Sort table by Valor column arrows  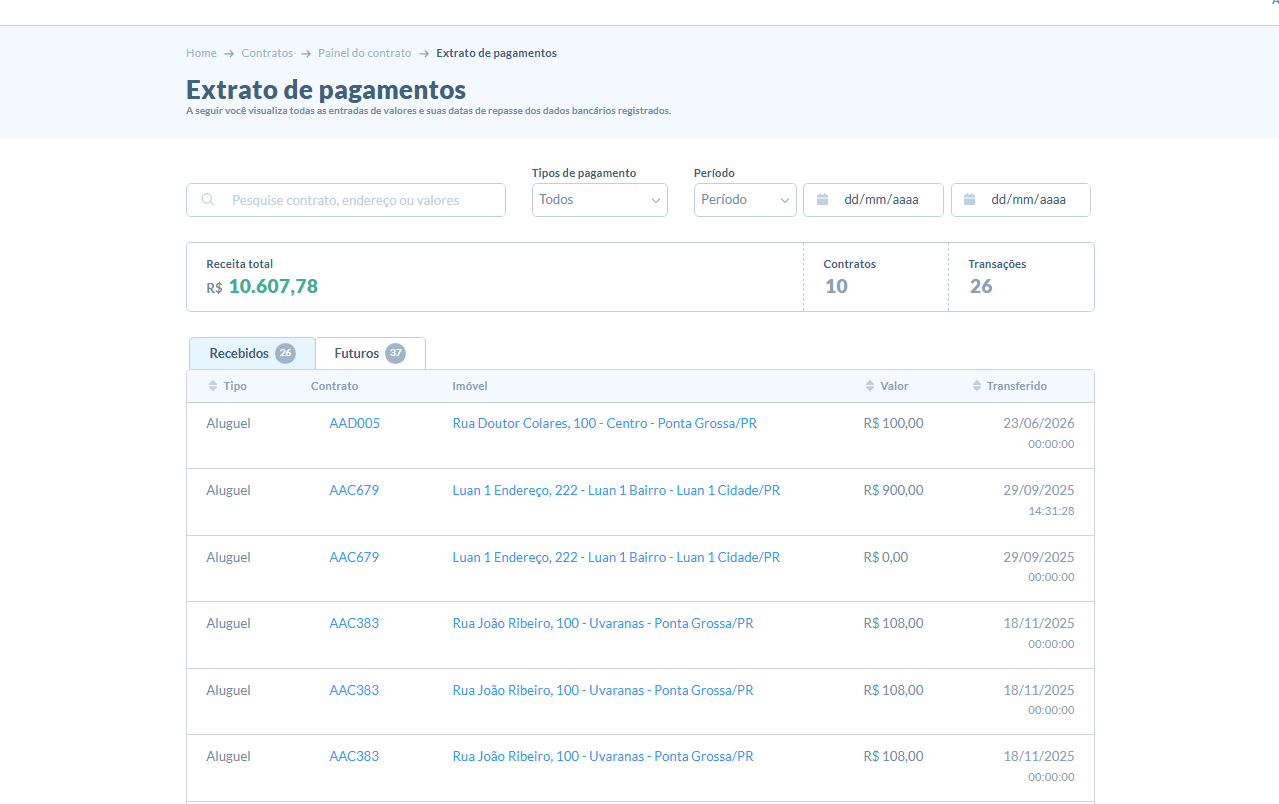(x=869, y=386)
